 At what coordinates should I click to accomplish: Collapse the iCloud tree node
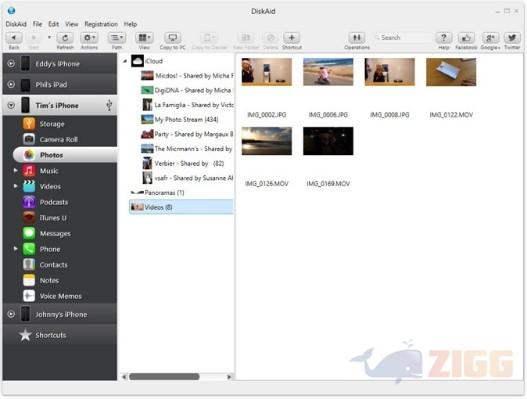[x=125, y=61]
